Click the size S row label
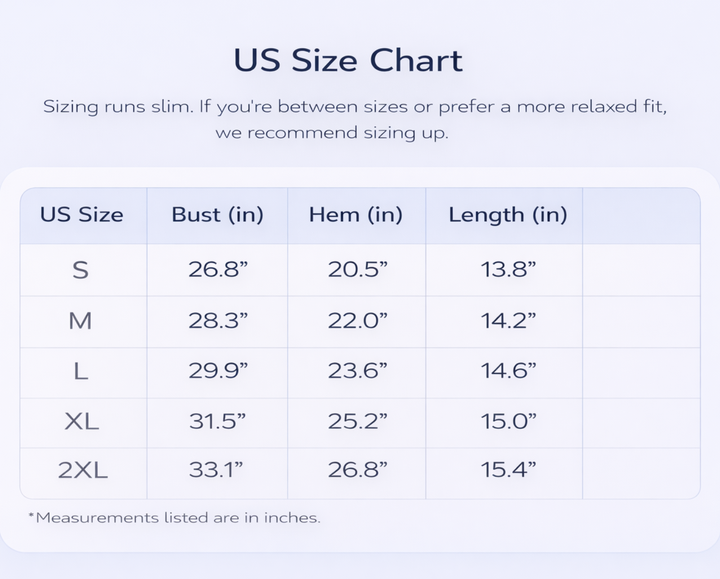The image size is (720, 579). 81,269
